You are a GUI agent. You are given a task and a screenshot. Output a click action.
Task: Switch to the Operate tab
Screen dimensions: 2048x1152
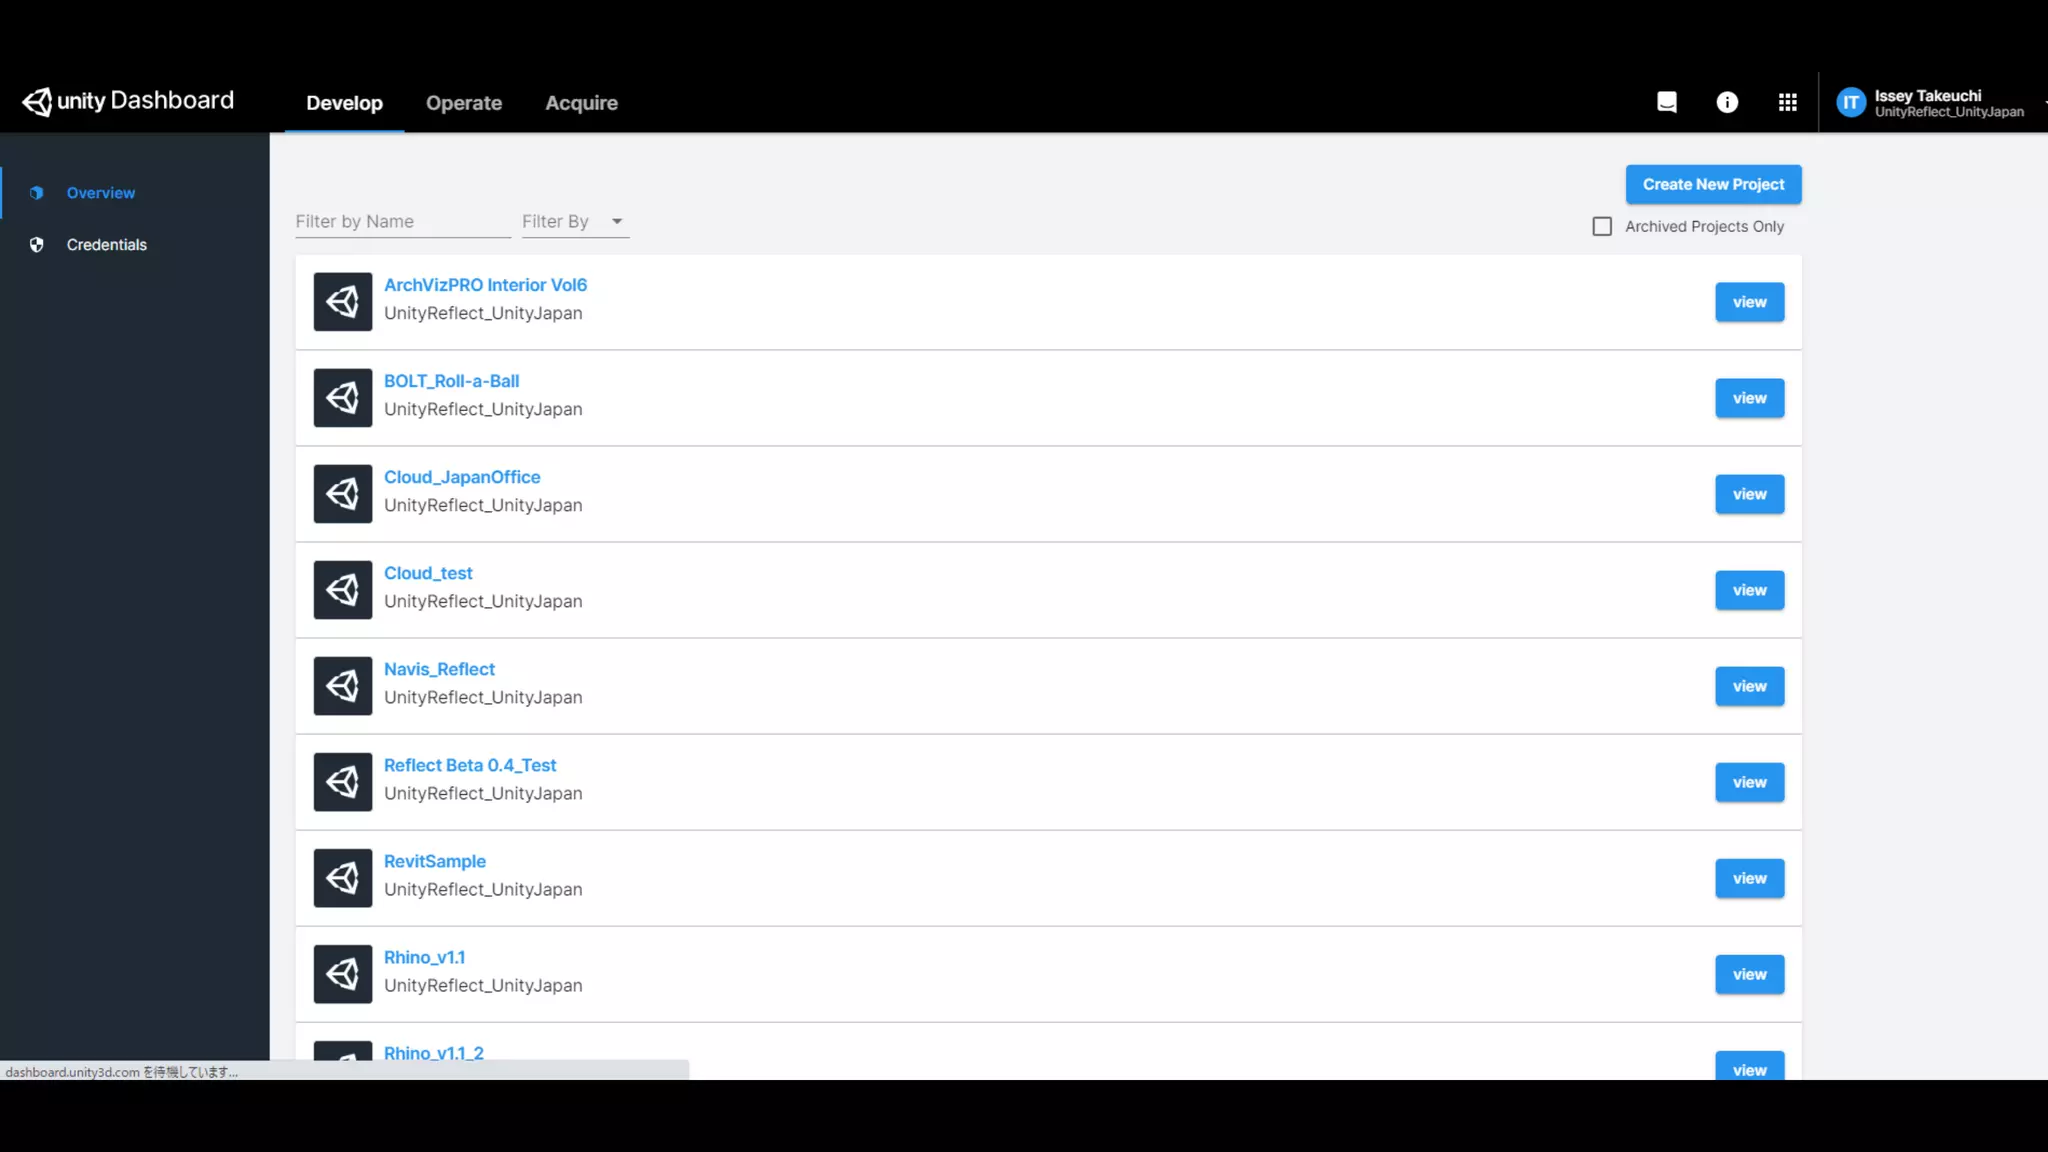point(464,103)
